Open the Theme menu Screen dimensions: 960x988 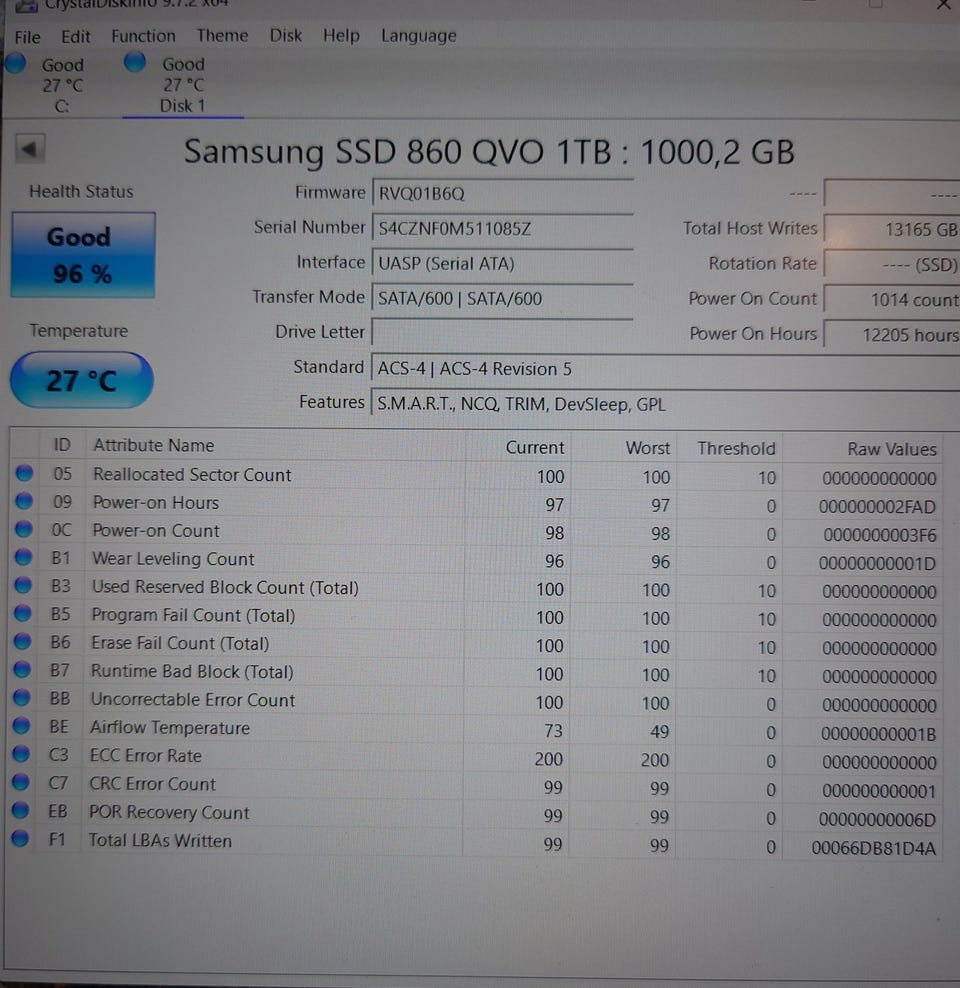tap(222, 35)
